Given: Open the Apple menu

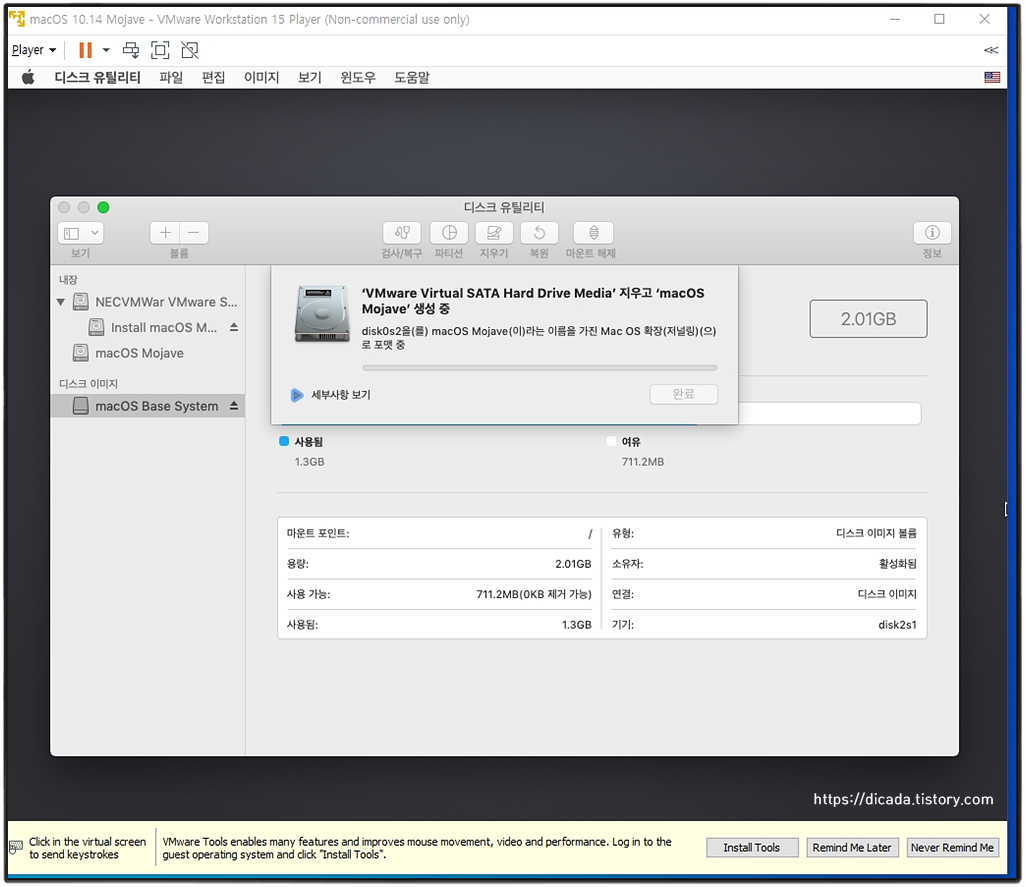Looking at the screenshot, I should coord(27,78).
